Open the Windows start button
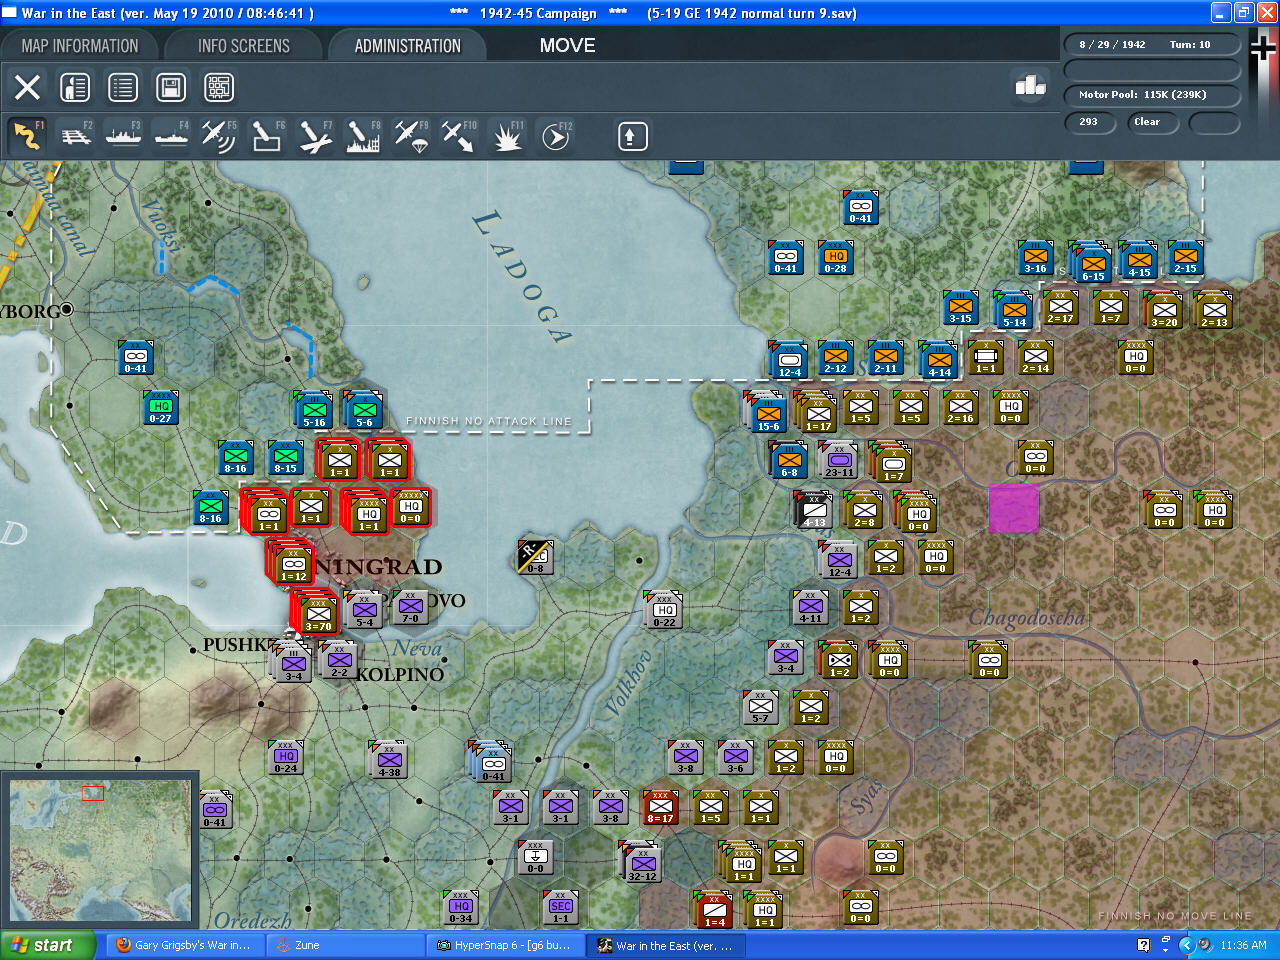 [x=50, y=945]
